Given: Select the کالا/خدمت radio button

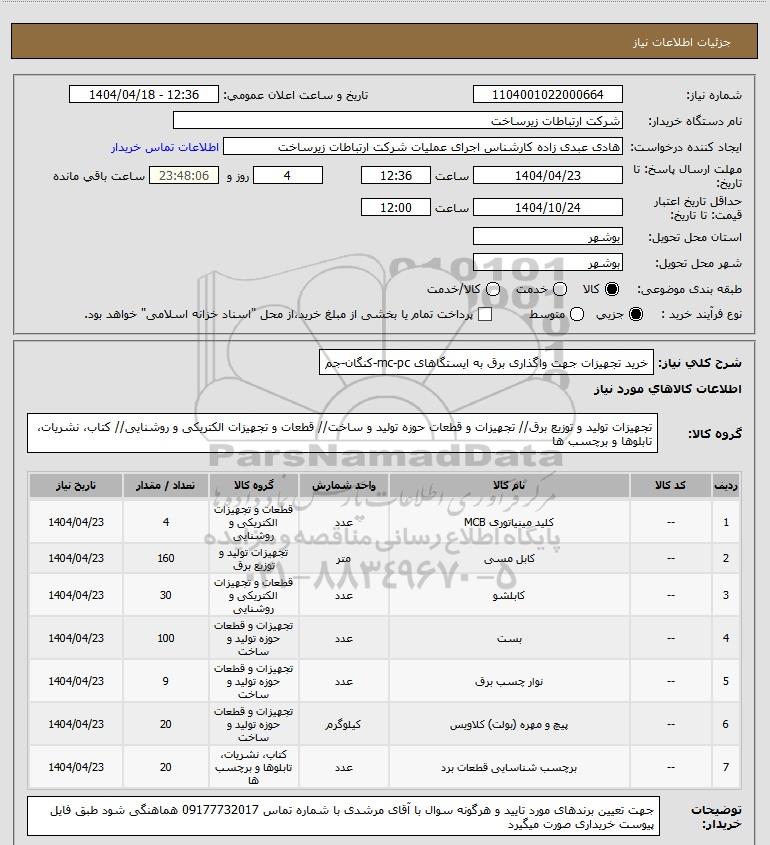Looking at the screenshot, I should (x=492, y=289).
